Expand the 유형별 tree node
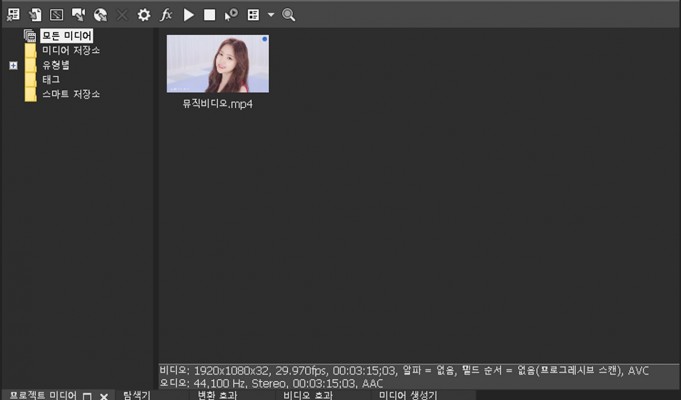 (13, 65)
